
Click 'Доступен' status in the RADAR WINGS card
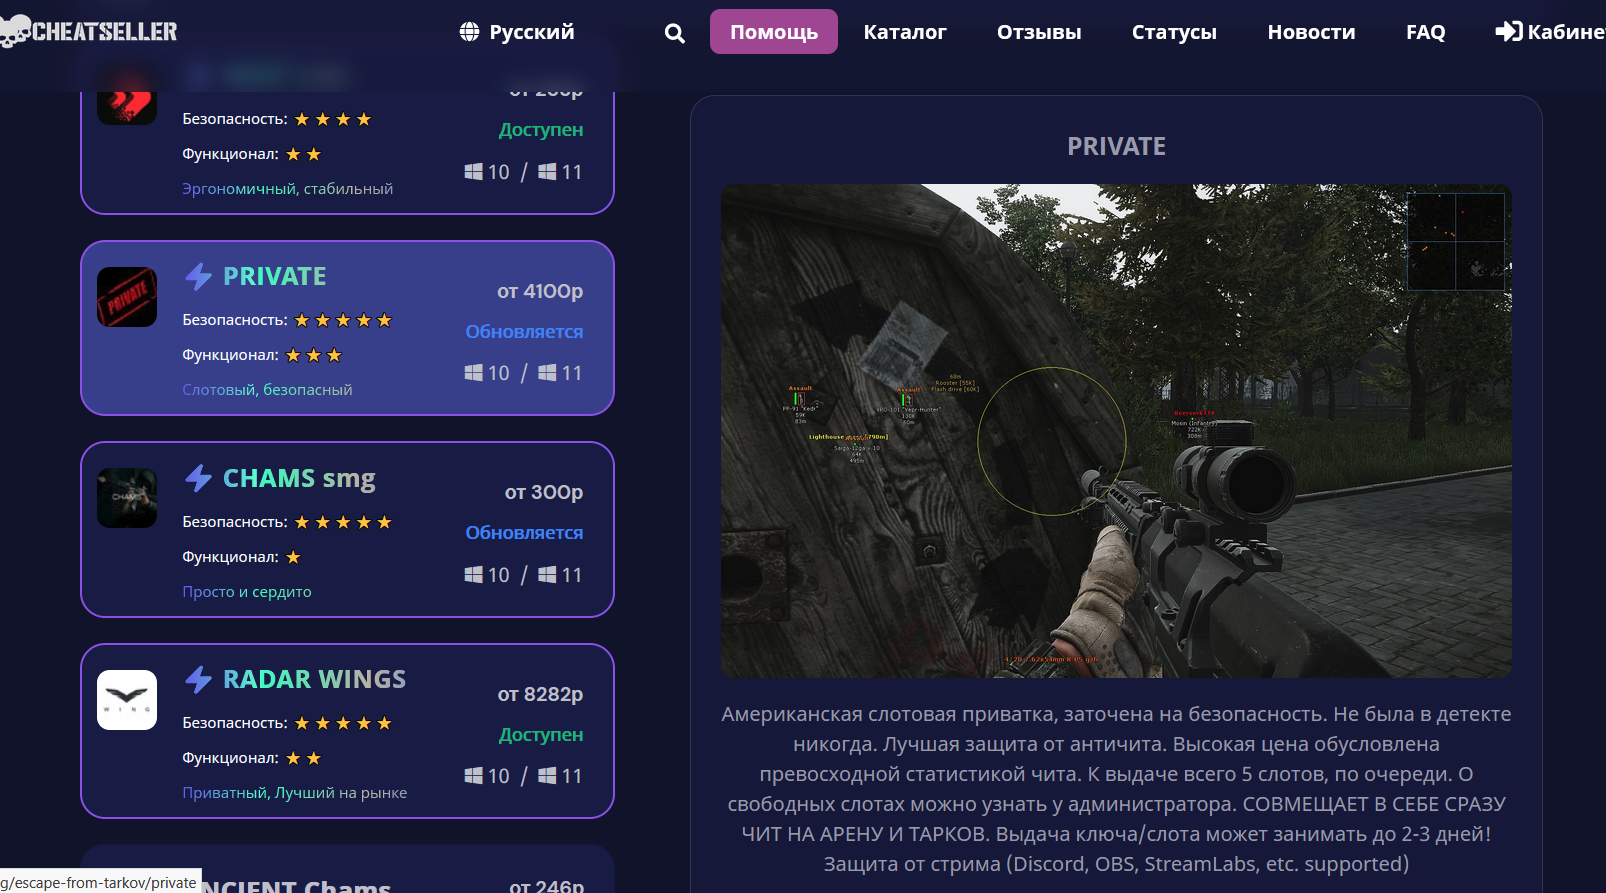pos(541,735)
